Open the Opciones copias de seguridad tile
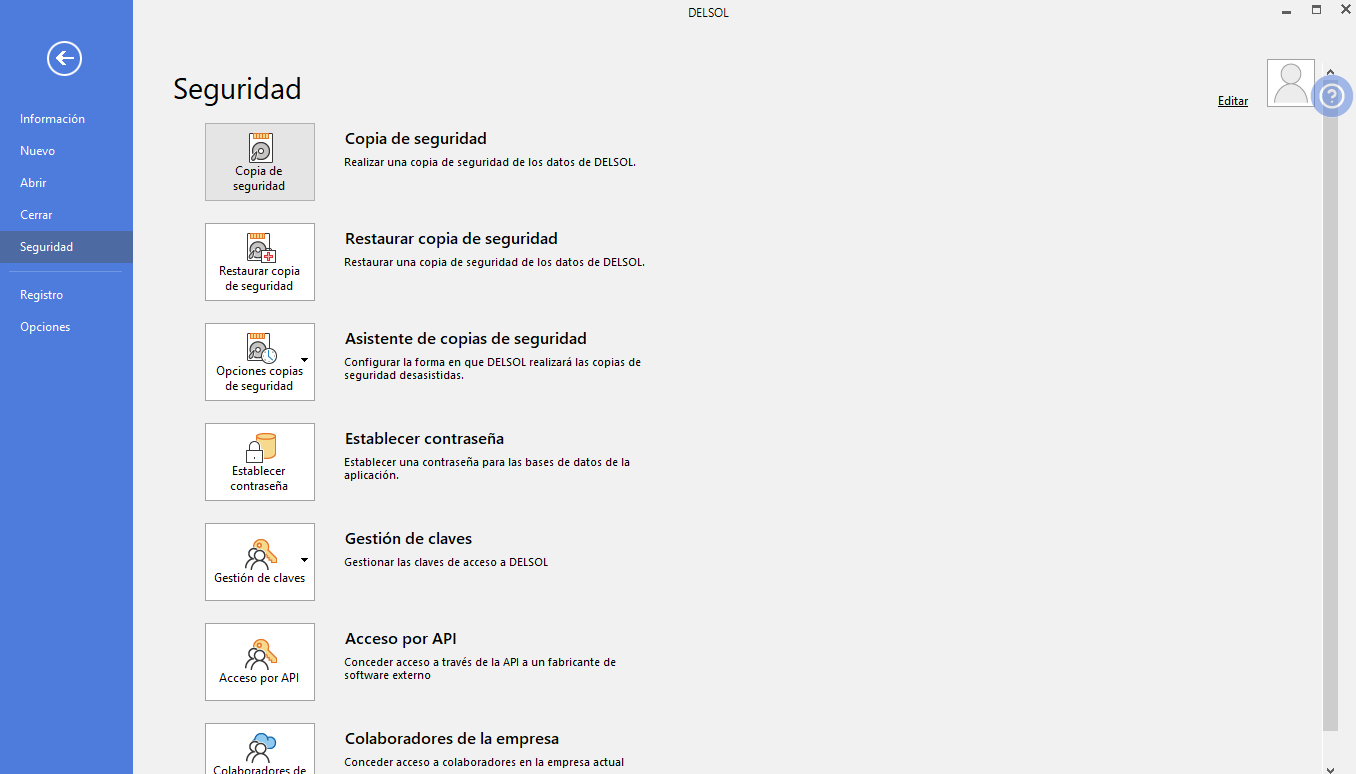The image size is (1356, 774). tap(260, 362)
